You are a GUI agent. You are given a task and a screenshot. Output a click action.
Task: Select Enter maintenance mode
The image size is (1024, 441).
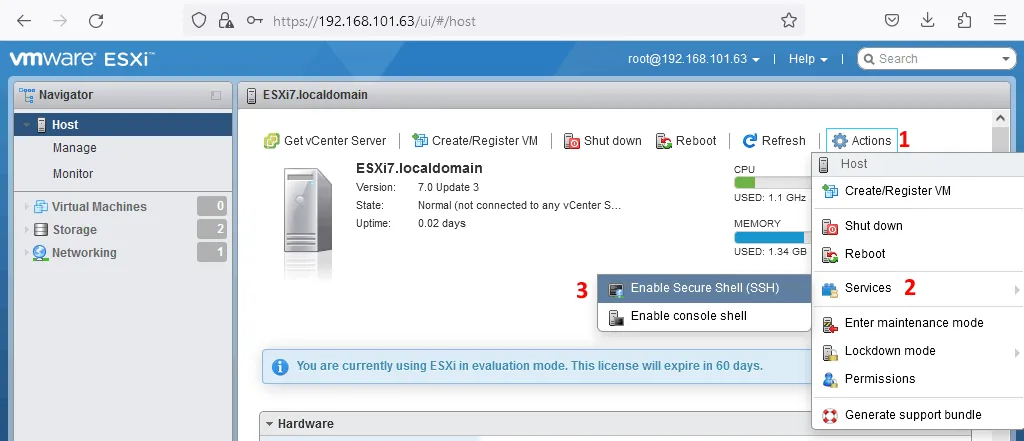(913, 323)
